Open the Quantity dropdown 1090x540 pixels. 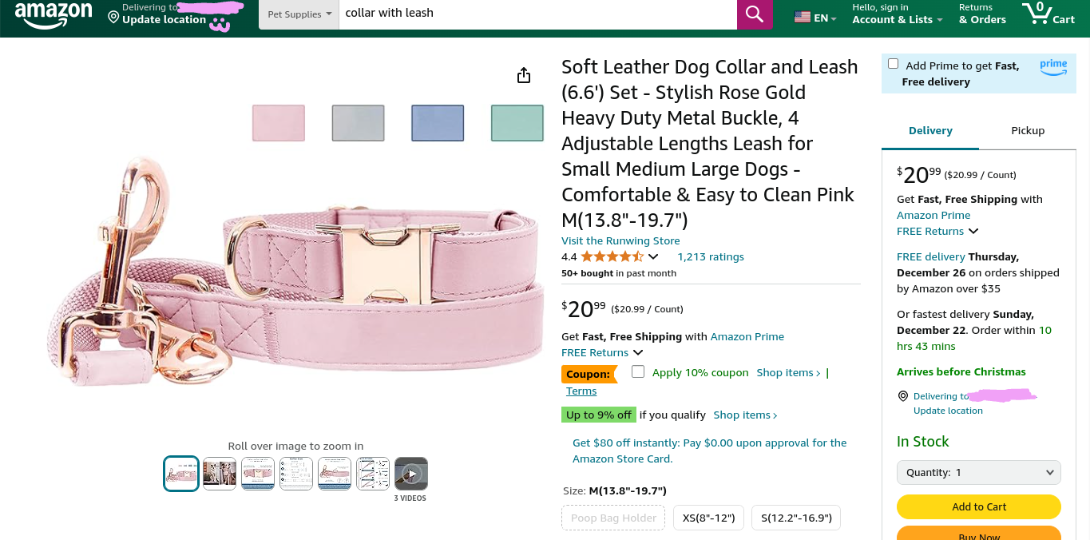coord(978,472)
